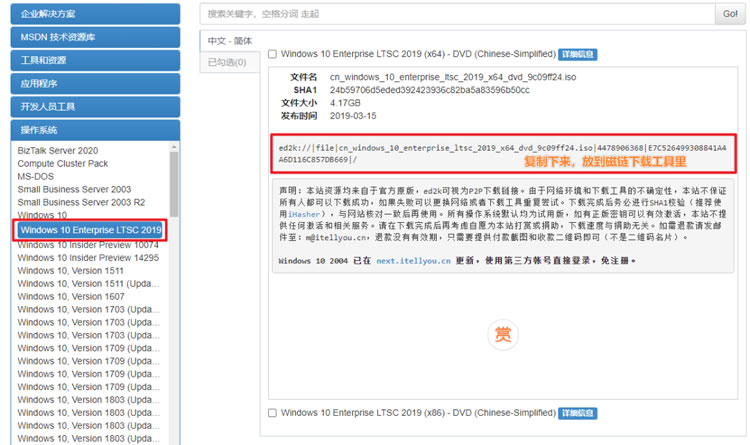
Task: Expand the 企业解决方案 section
Action: [95, 14]
